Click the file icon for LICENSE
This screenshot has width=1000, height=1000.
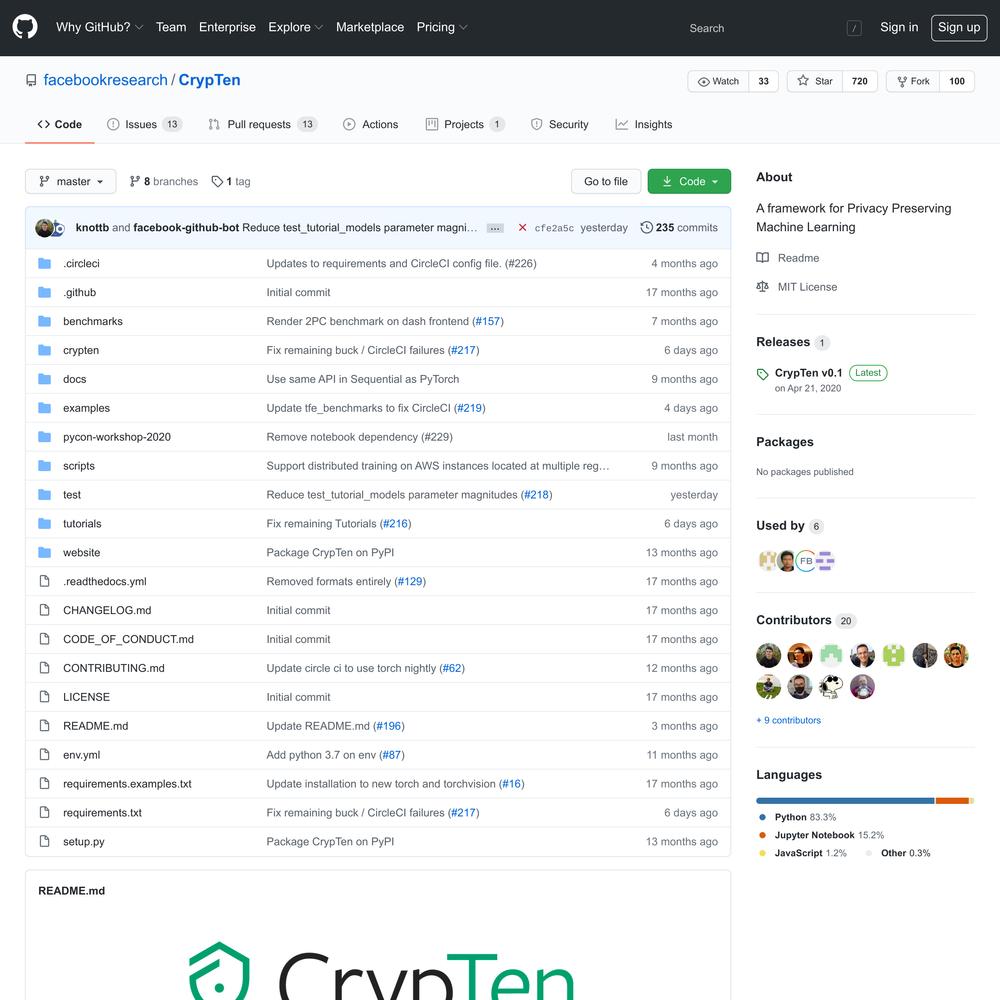tap(44, 697)
